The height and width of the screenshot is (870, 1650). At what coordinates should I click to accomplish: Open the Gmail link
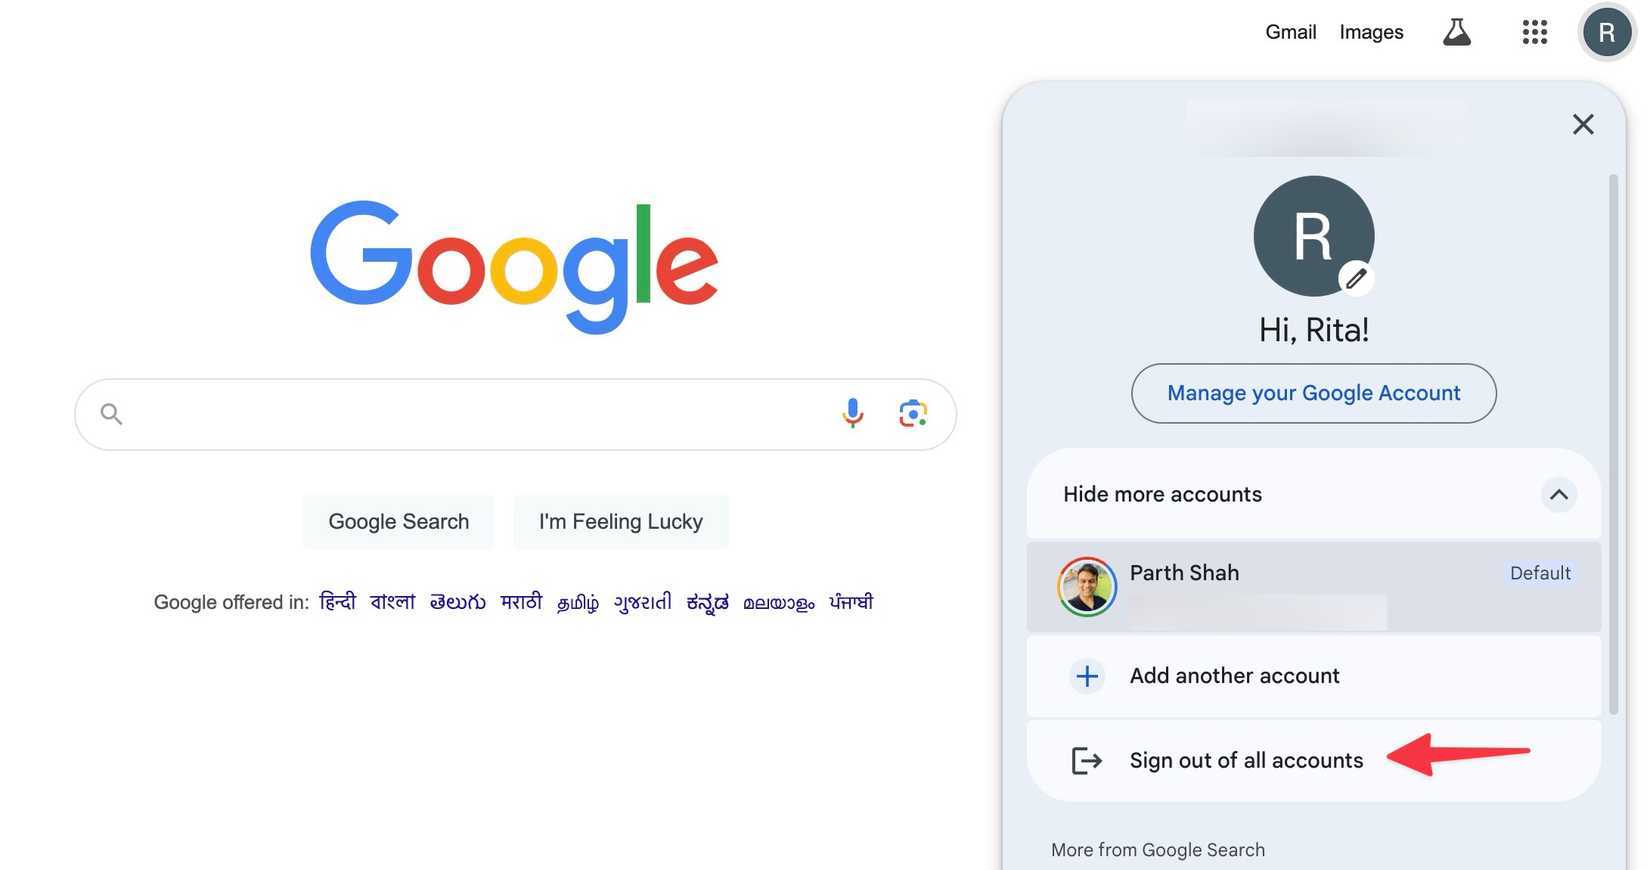(1290, 32)
